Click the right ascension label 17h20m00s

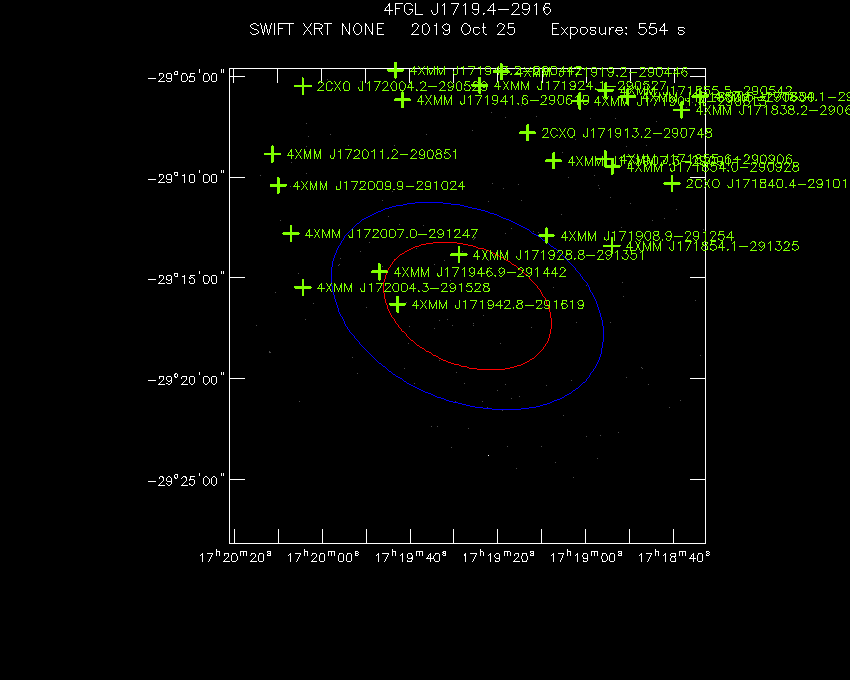[323, 557]
